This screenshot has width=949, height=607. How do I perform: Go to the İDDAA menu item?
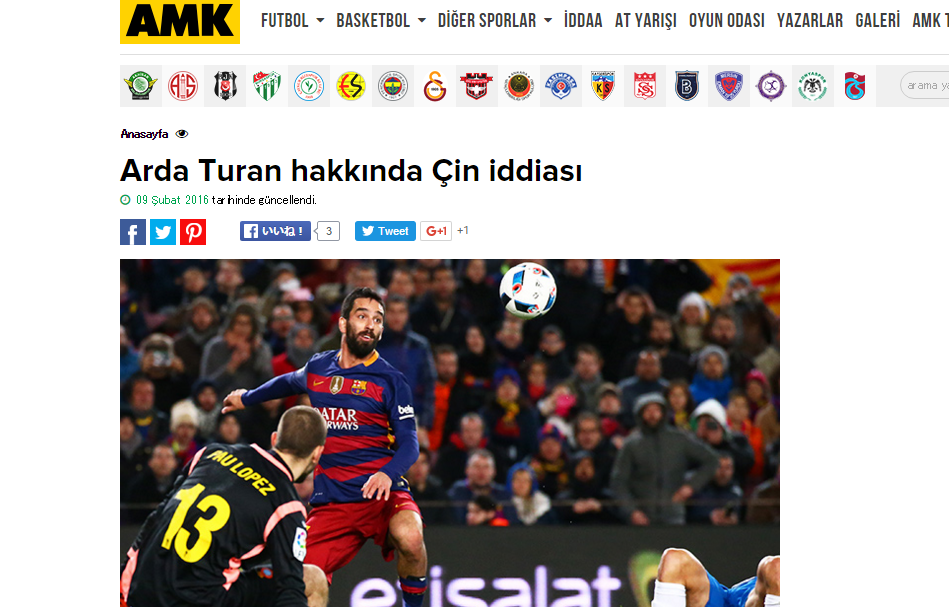pyautogui.click(x=583, y=21)
